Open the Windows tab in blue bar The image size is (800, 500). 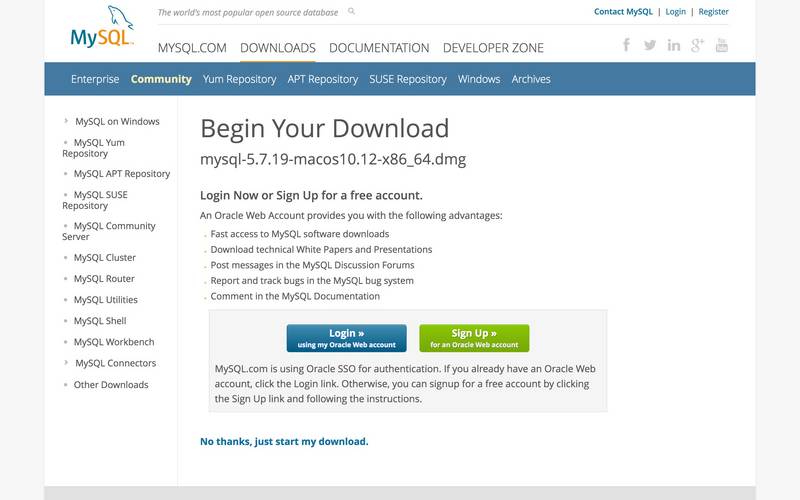479,79
